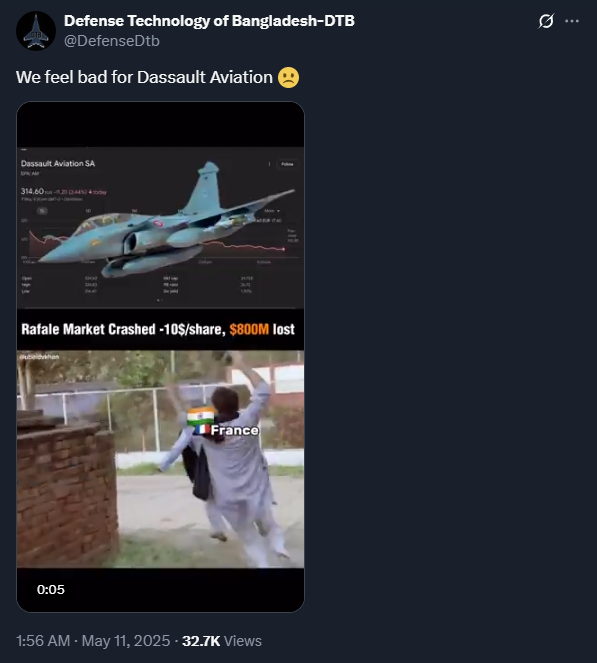This screenshot has width=597, height=663.
Task: Open the DefenseDtb profile avatar
Action: pyautogui.click(x=36, y=31)
